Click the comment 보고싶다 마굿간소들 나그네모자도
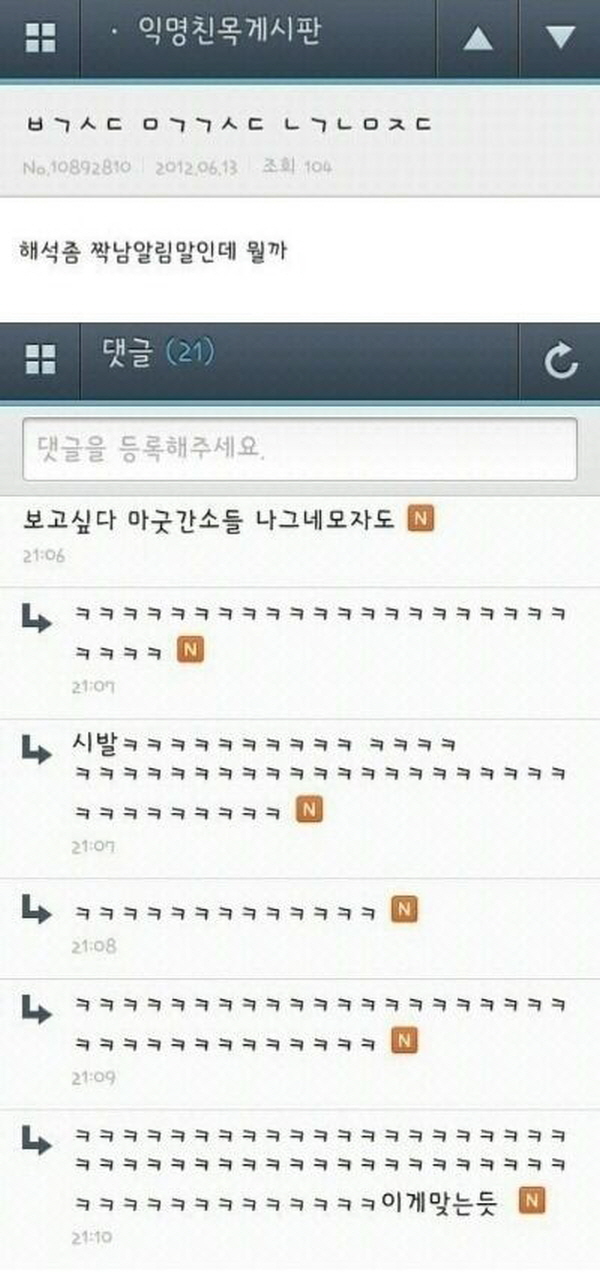This screenshot has width=600, height=1272. click(209, 520)
